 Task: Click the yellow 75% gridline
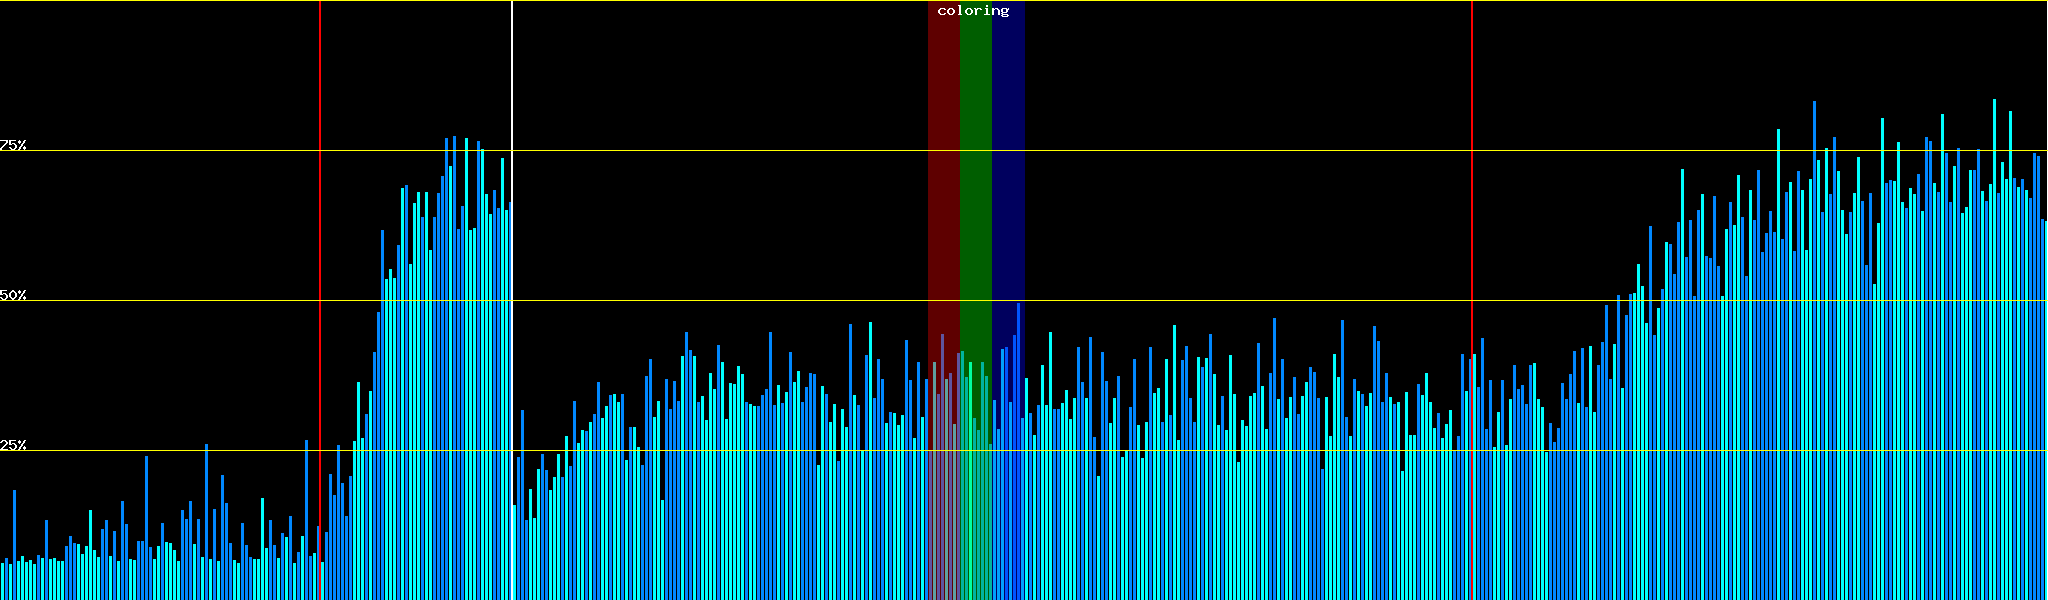[1200, 151]
